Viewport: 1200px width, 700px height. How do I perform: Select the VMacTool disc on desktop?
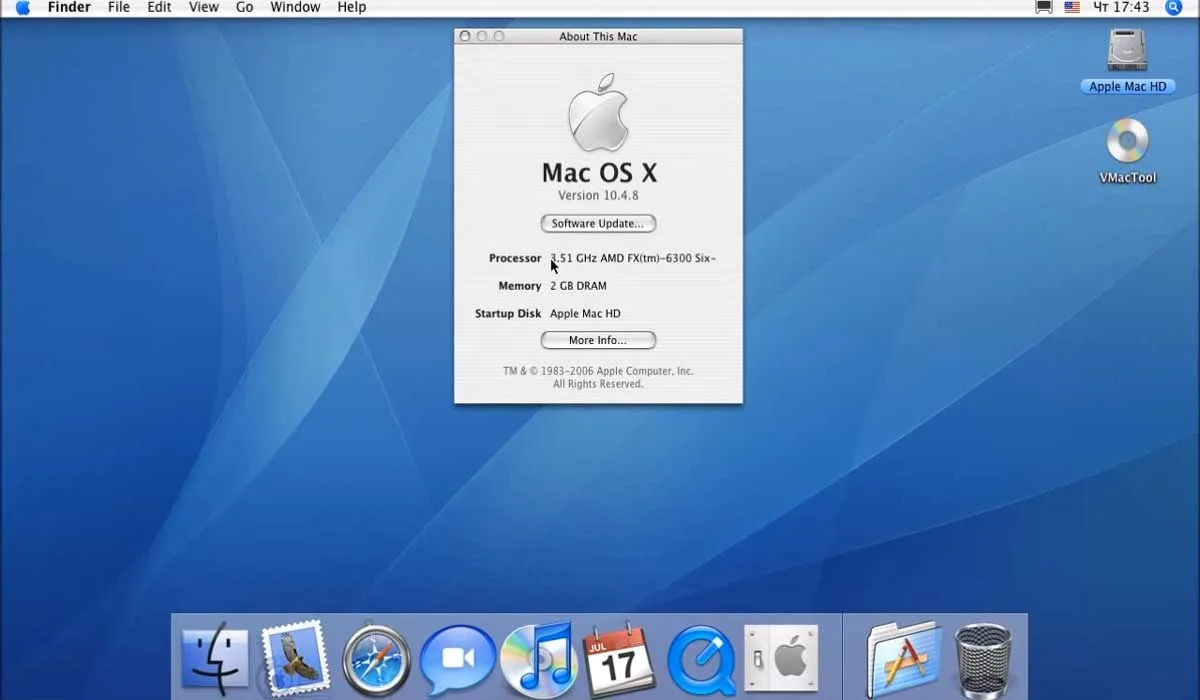click(x=1127, y=151)
